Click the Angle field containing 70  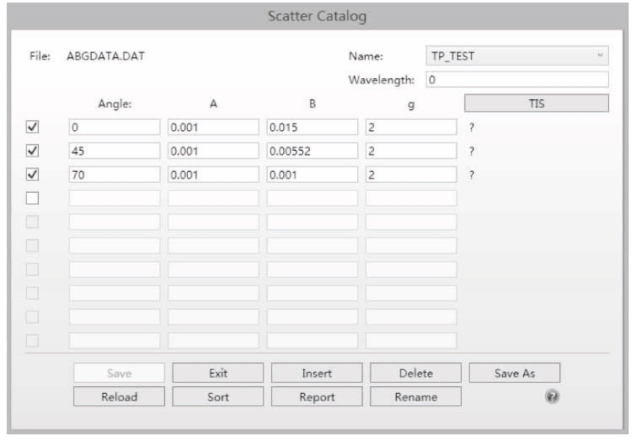113,174
